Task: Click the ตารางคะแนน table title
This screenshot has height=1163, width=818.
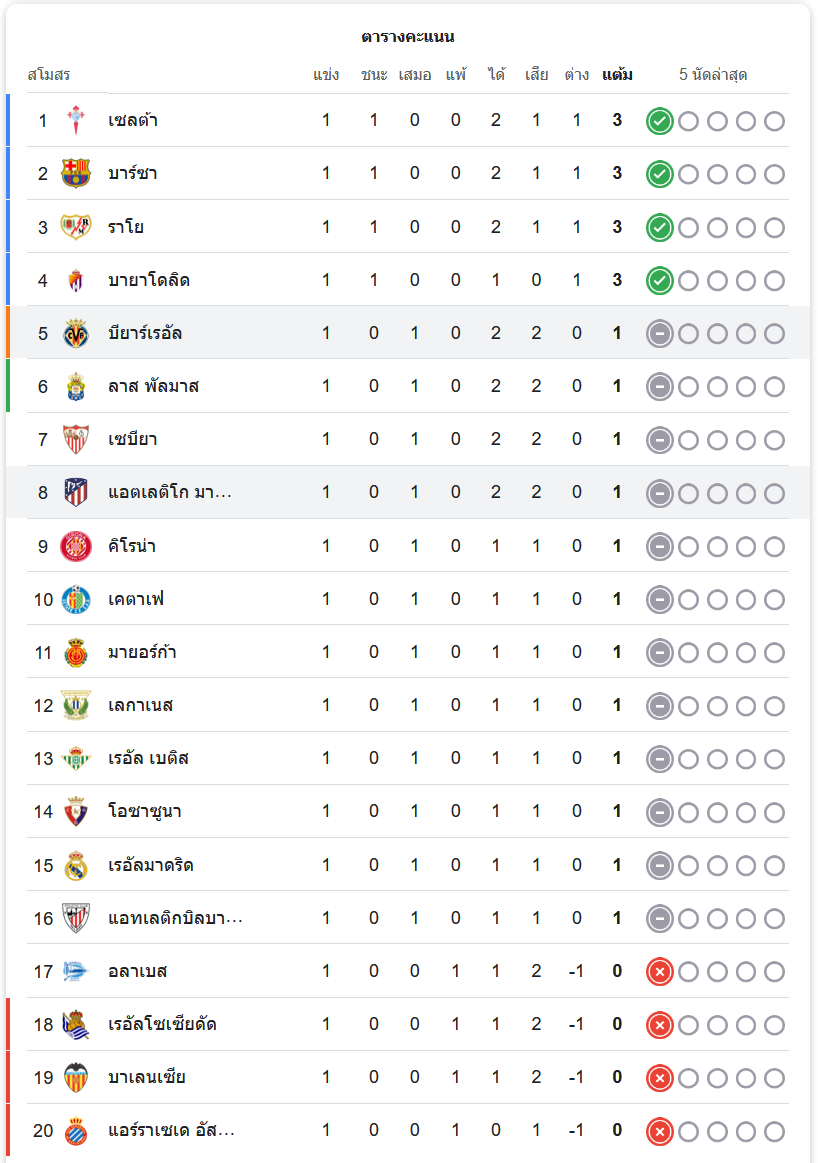Action: [408, 37]
